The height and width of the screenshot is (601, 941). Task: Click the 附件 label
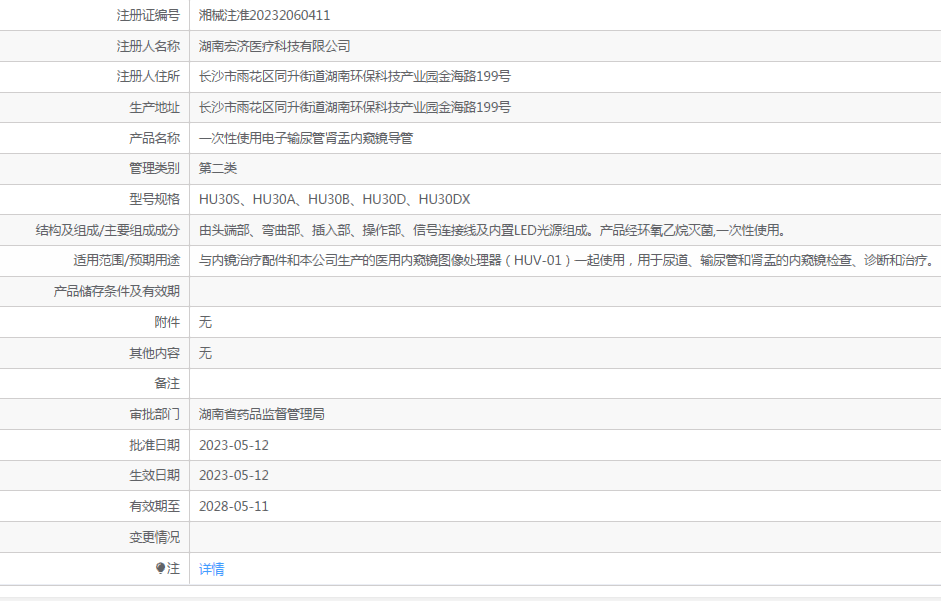(167, 322)
